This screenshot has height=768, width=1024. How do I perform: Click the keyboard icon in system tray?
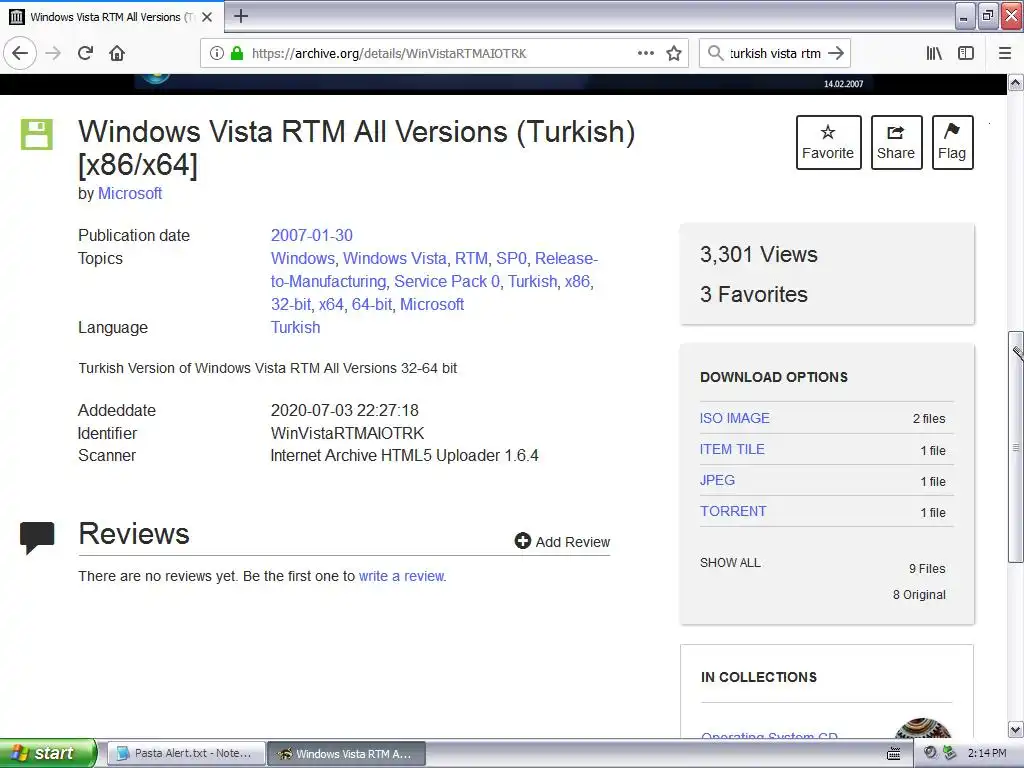893,753
